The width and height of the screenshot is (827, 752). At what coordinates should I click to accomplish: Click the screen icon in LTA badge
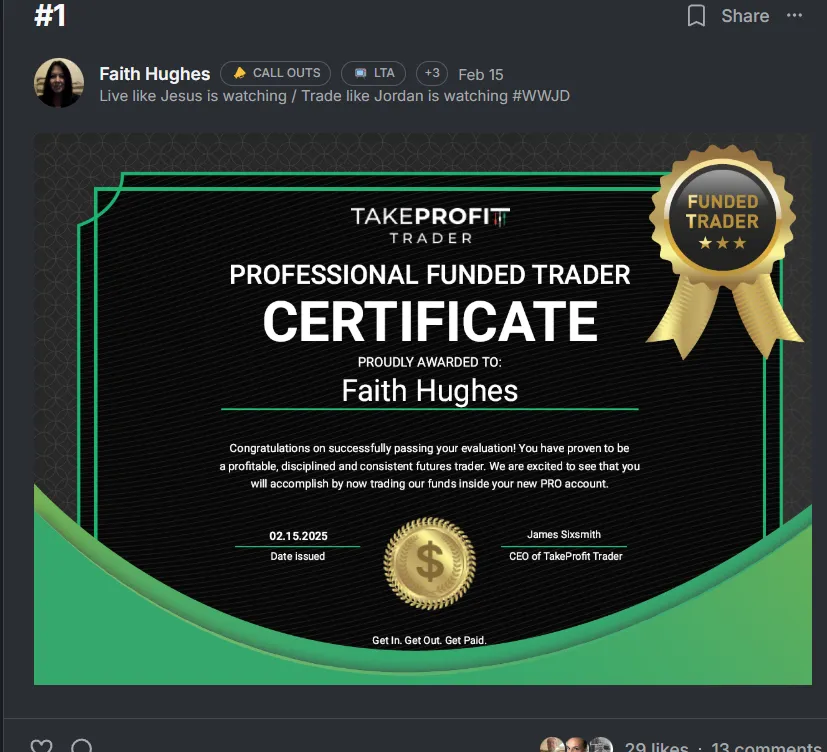[361, 73]
